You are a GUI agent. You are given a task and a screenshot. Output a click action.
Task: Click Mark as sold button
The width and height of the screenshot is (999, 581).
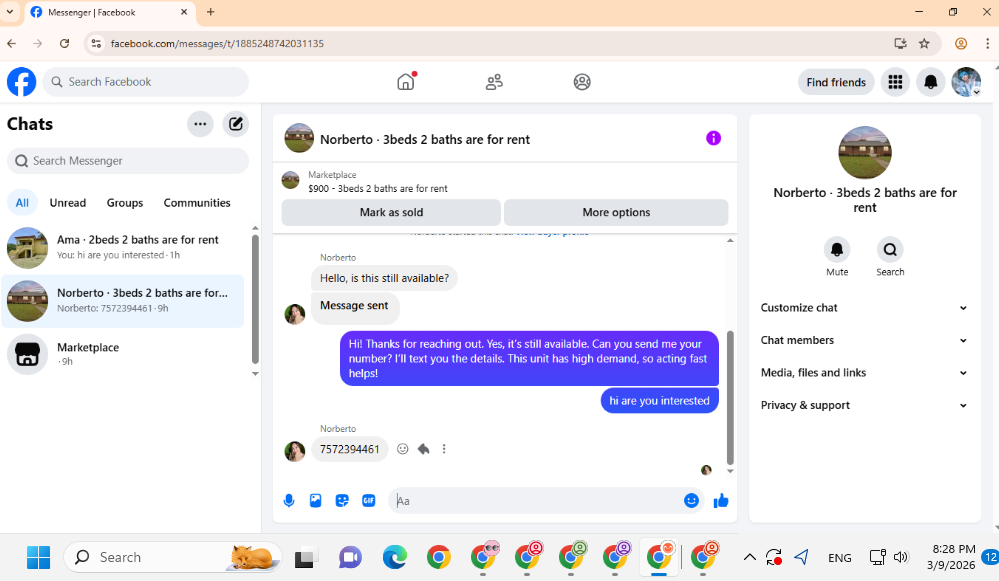391,212
